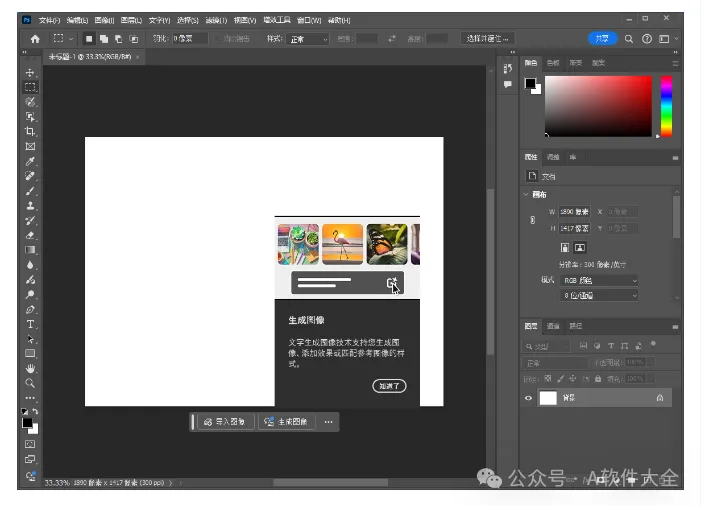Screen dimensions: 701x506
Task: Click the 生成图像 generate image button
Action: pos(287,422)
